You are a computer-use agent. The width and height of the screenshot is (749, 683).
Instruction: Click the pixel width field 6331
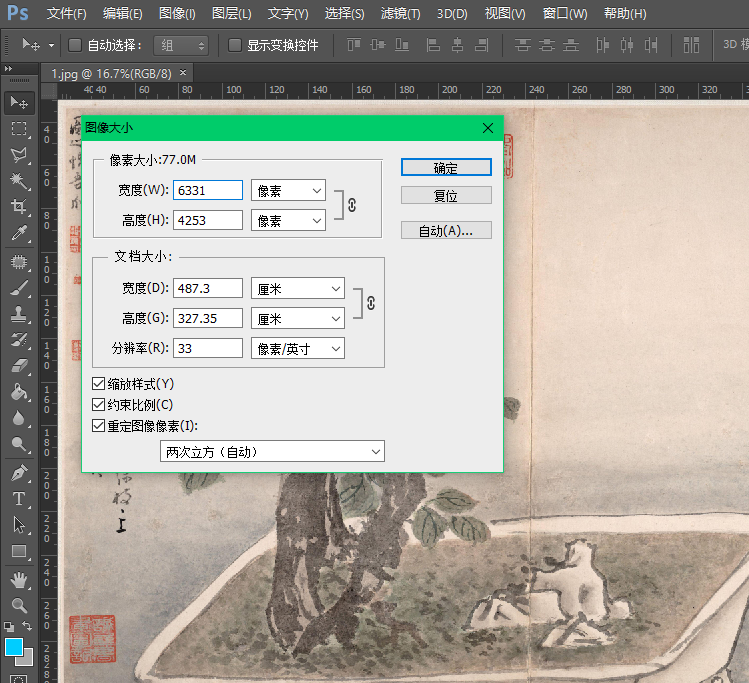[208, 190]
